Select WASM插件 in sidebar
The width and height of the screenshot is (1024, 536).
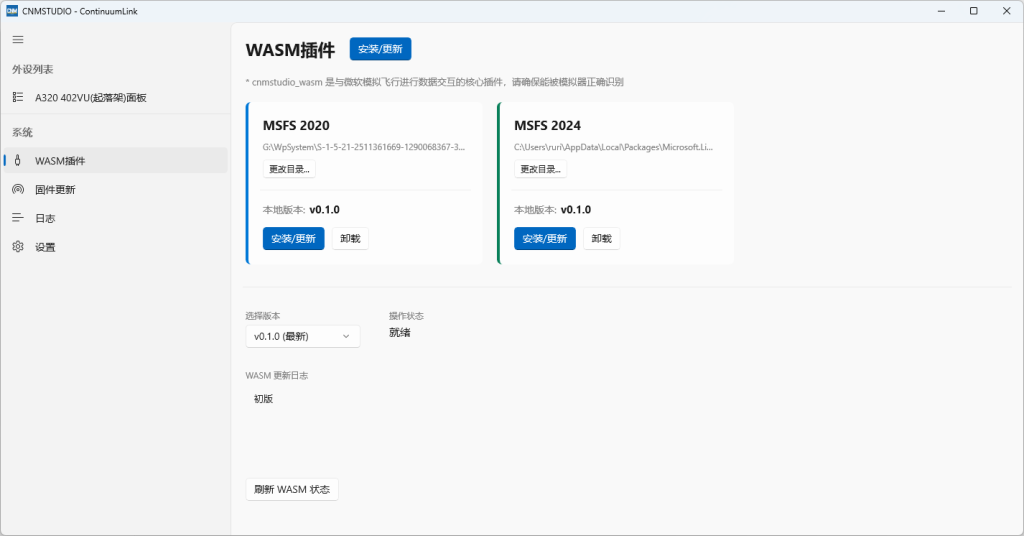[115, 161]
